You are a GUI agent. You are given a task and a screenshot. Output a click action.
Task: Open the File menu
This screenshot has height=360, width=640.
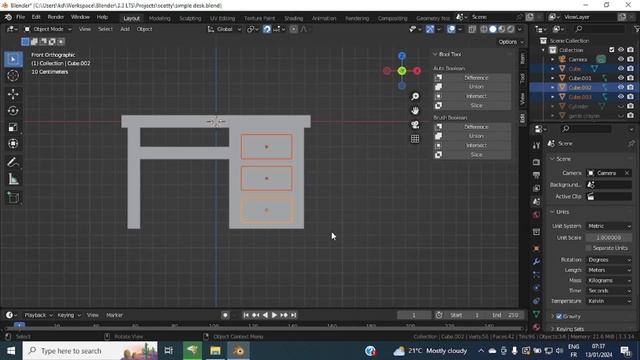[x=20, y=17]
